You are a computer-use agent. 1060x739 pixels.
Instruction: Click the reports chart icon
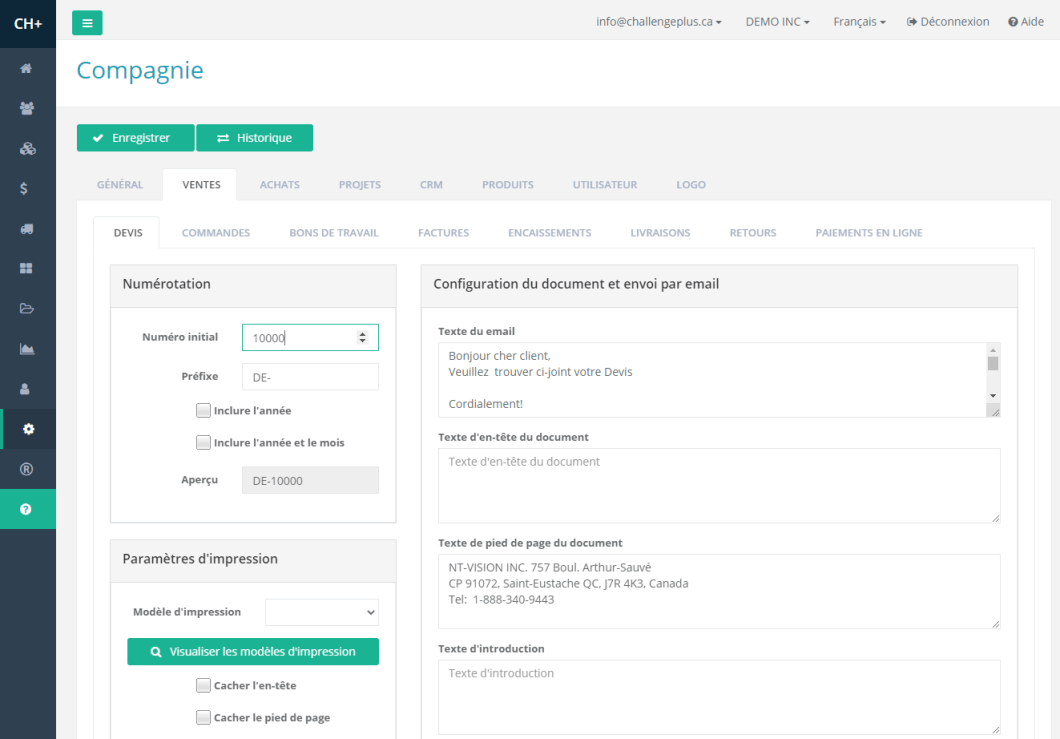click(x=27, y=348)
